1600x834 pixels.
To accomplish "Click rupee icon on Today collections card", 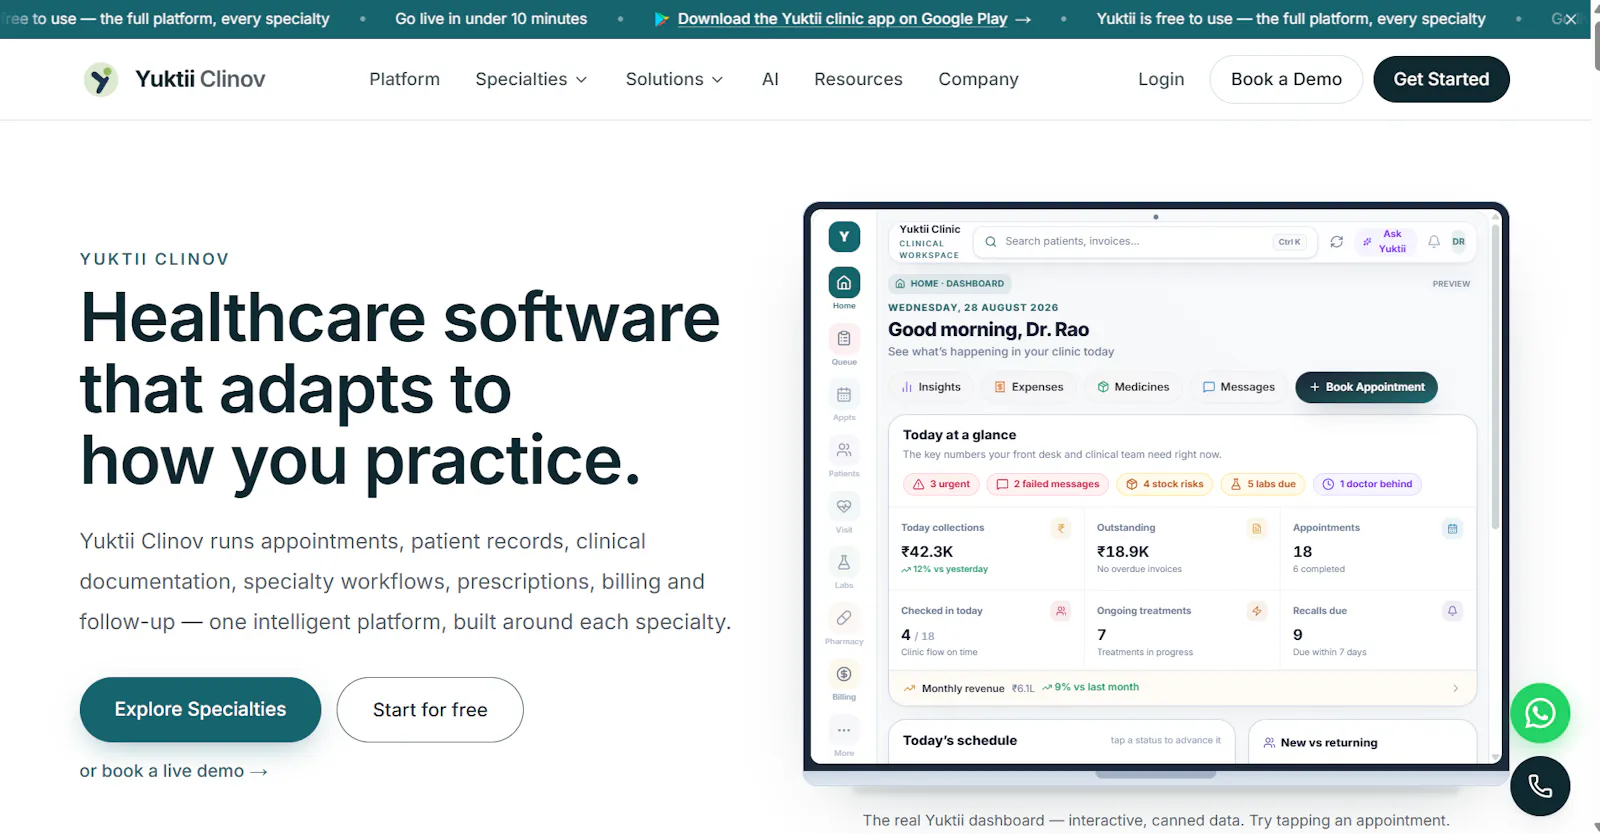I will [1061, 528].
